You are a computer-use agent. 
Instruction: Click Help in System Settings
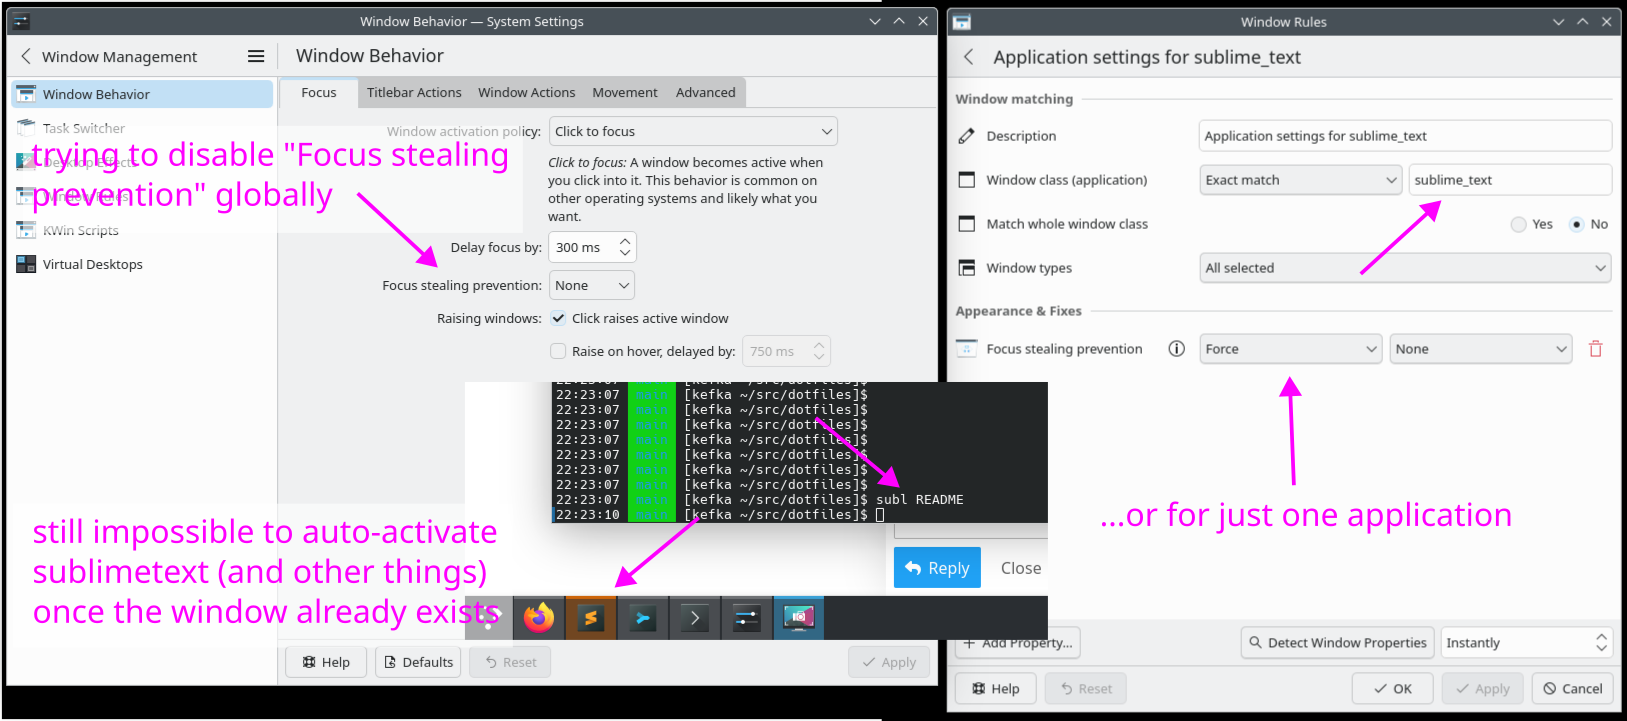(326, 662)
